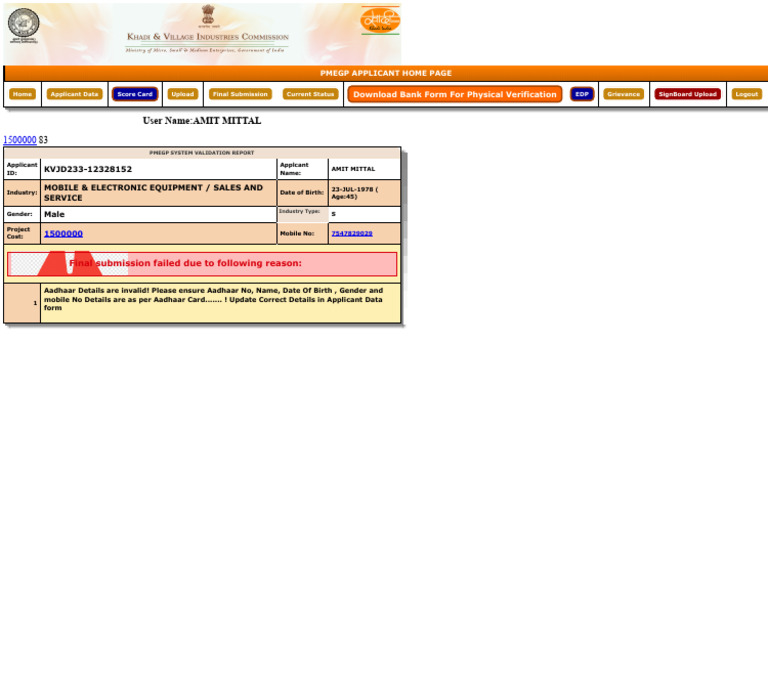Image resolution: width=768 pixels, height=687 pixels.
Task: Follow the 1500000 link above the validation report
Action: click(x=20, y=140)
